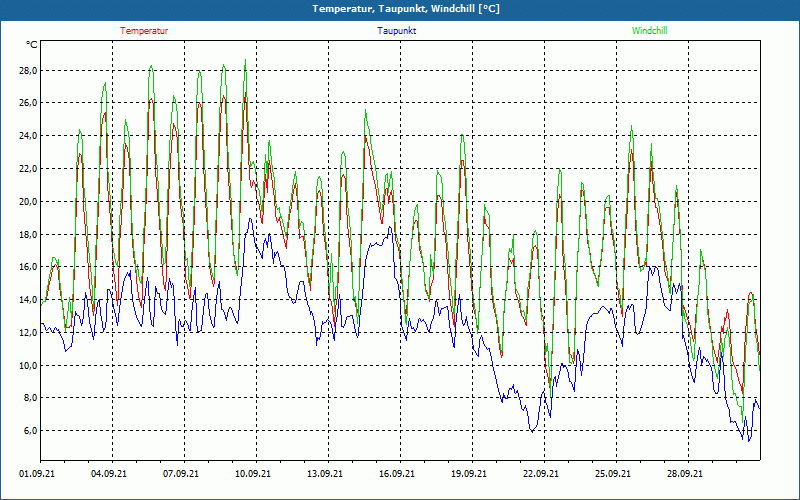Click the Temperatur legend label
The image size is (800, 500).
click(144, 31)
